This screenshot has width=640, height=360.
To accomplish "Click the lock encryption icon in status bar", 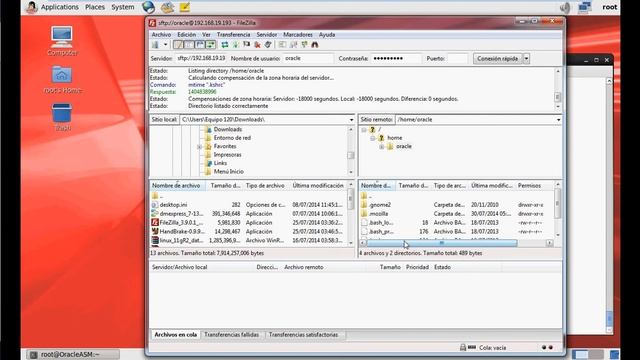I will click(463, 348).
